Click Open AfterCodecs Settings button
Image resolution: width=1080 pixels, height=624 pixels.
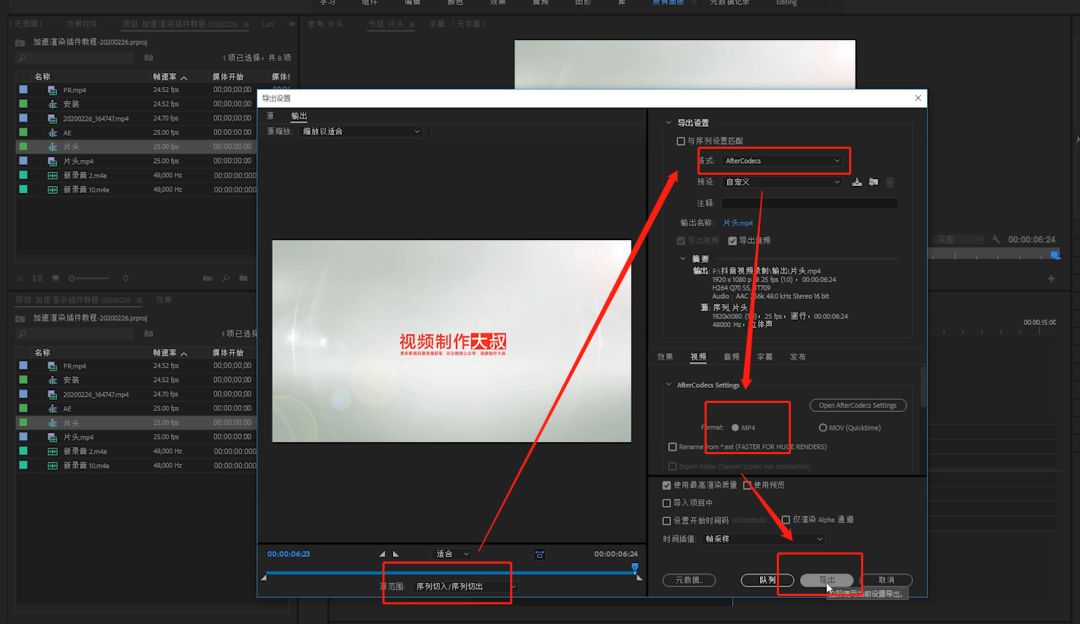pos(858,405)
